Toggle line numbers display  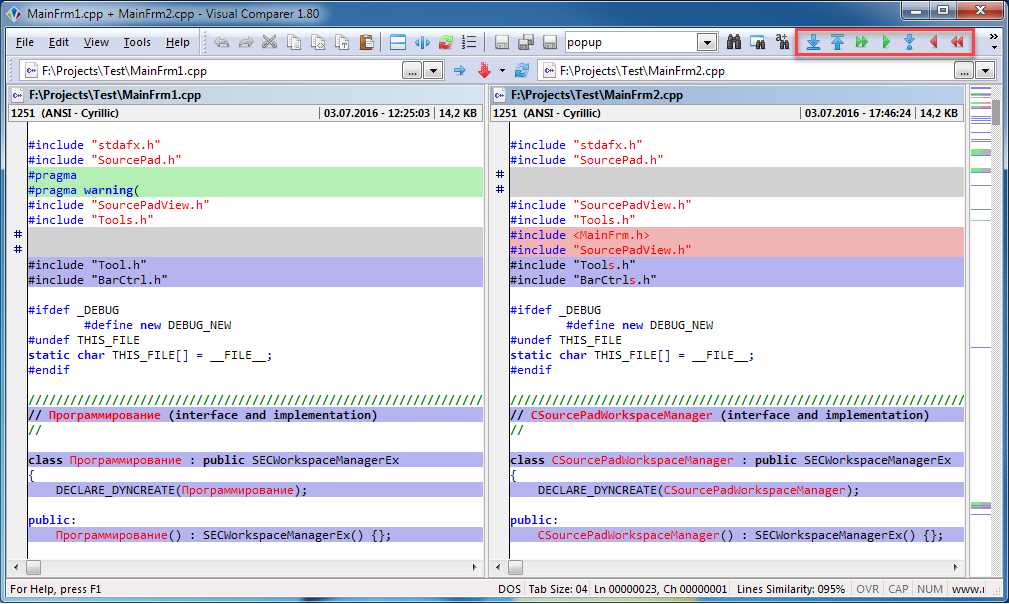(470, 42)
